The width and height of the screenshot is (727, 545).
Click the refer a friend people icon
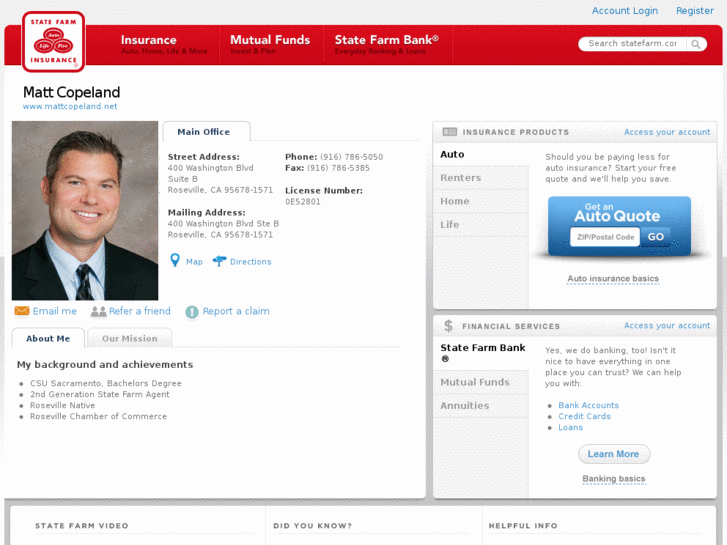click(x=98, y=311)
